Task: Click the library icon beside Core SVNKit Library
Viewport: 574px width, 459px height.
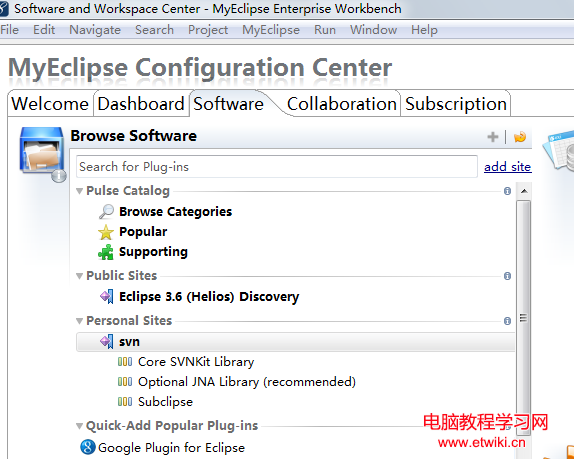Action: pyautogui.click(x=125, y=362)
